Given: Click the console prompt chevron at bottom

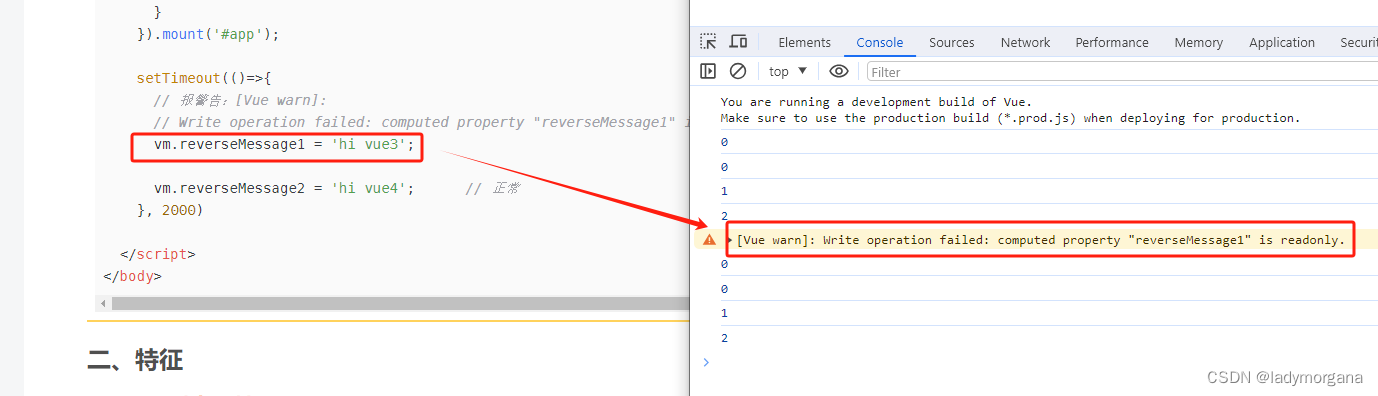Looking at the screenshot, I should coord(706,362).
